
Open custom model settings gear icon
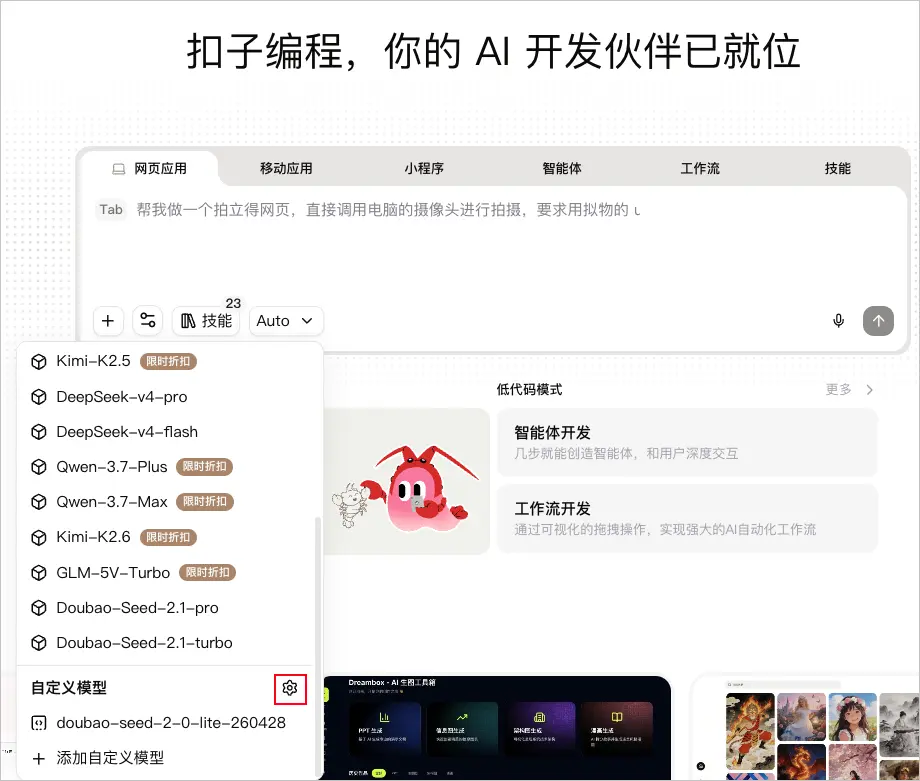pos(290,688)
